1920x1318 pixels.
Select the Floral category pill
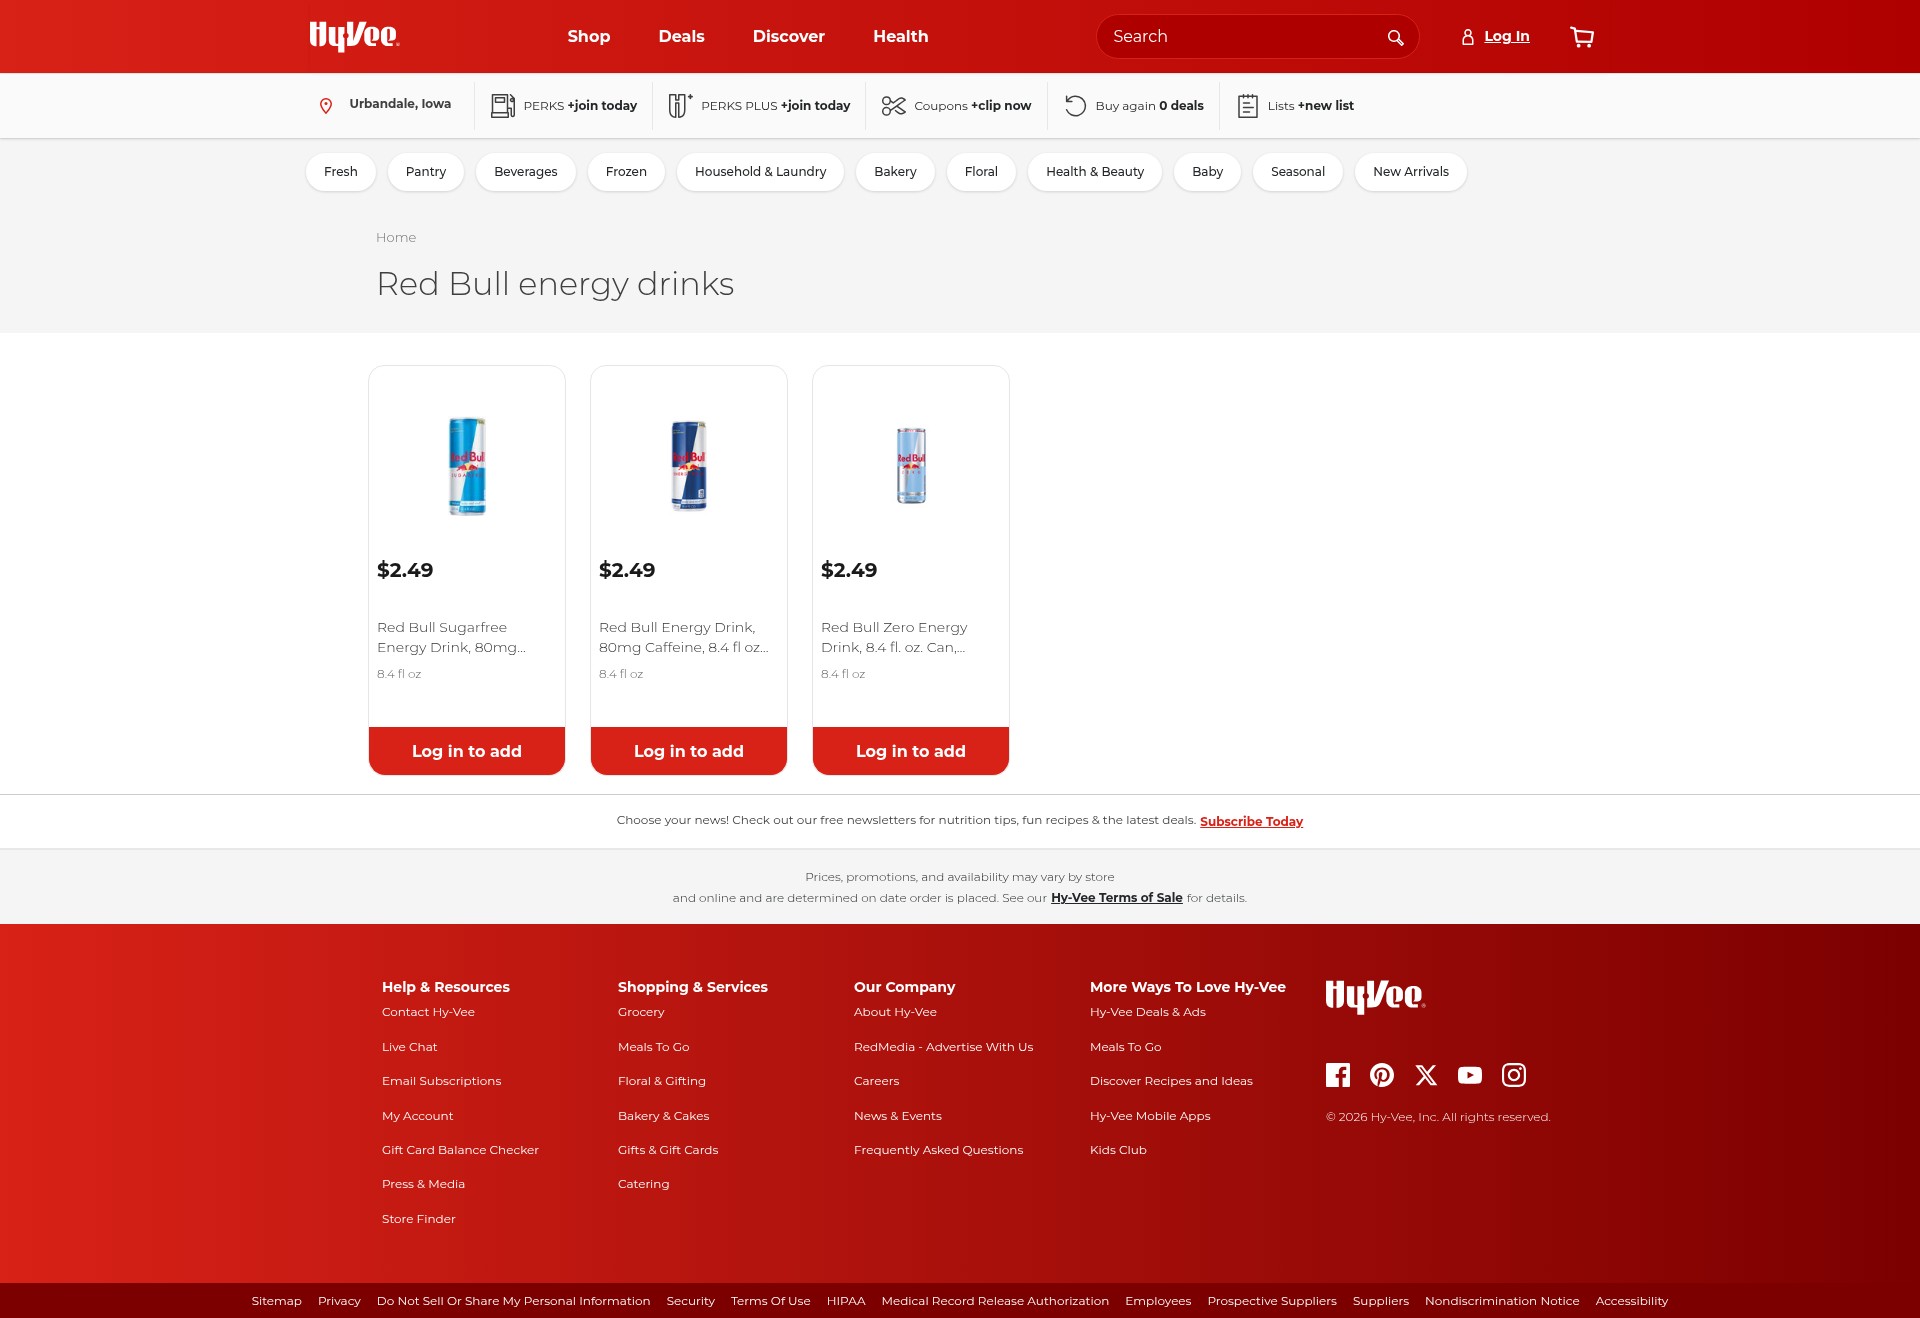pyautogui.click(x=981, y=172)
